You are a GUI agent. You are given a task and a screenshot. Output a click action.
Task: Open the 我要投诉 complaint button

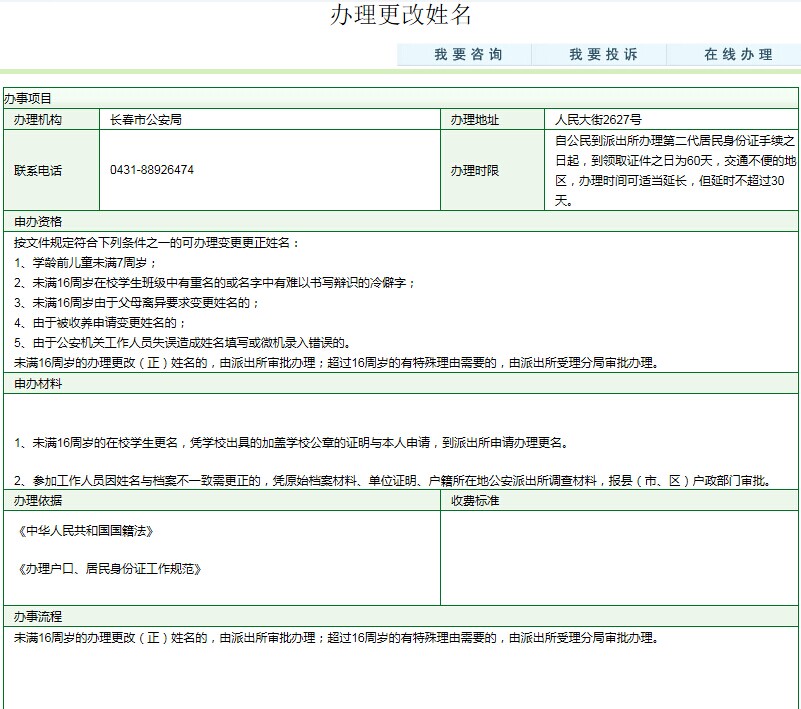point(599,55)
